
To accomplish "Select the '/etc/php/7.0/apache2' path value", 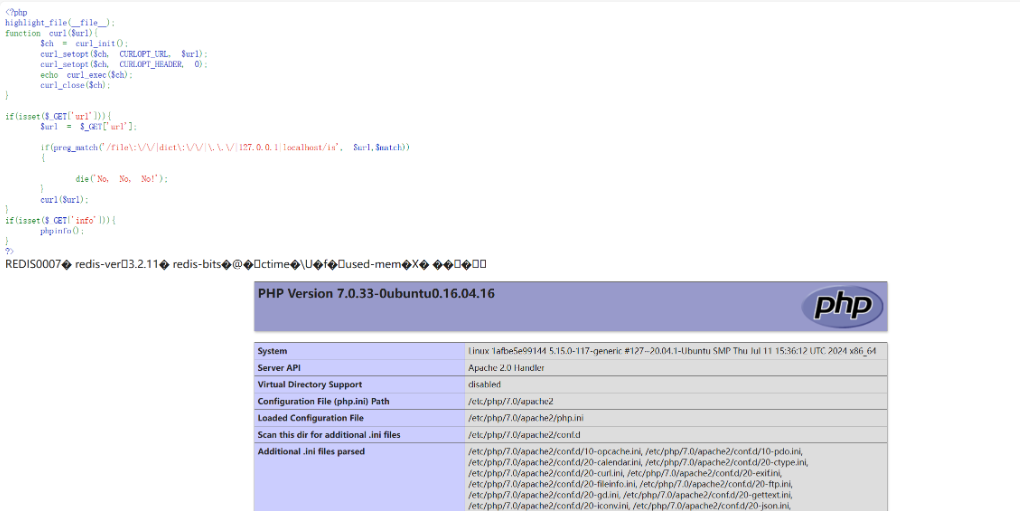I will coord(511,402).
